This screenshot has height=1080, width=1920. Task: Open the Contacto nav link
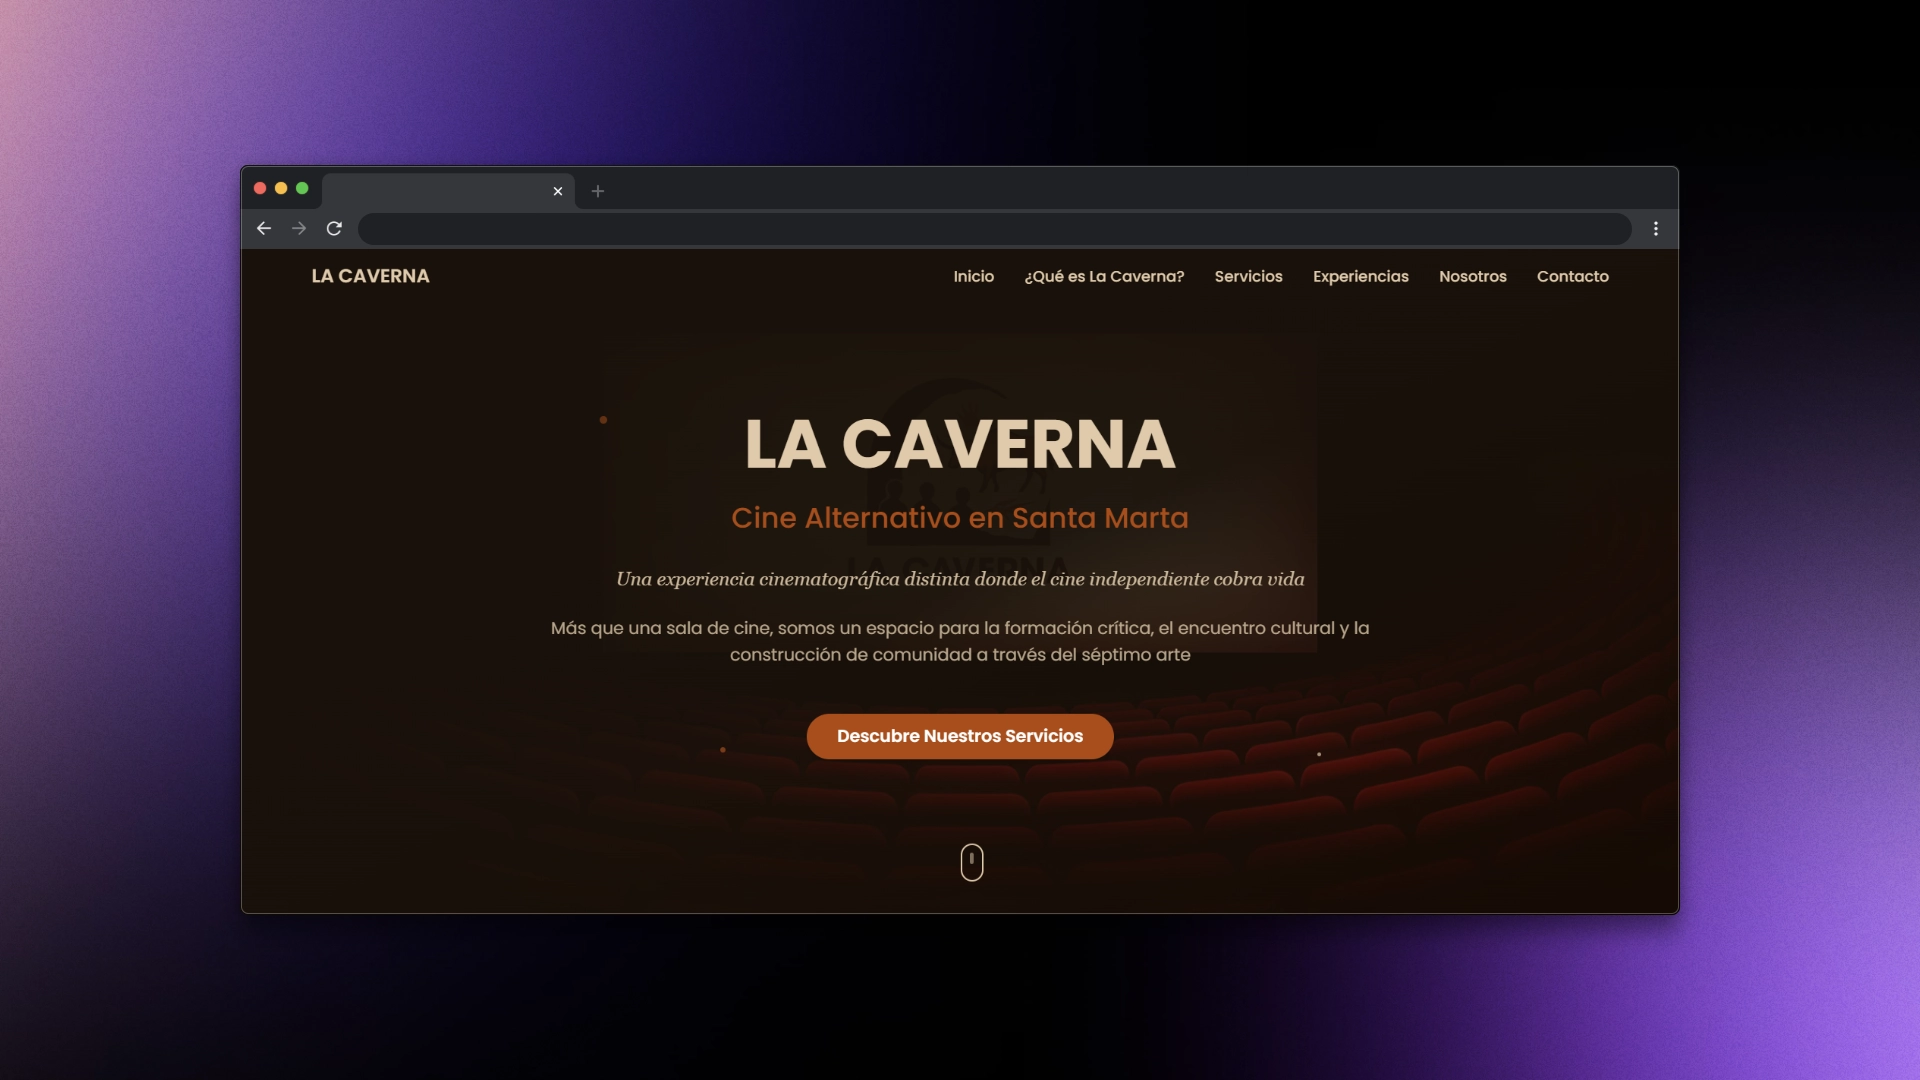(x=1572, y=276)
